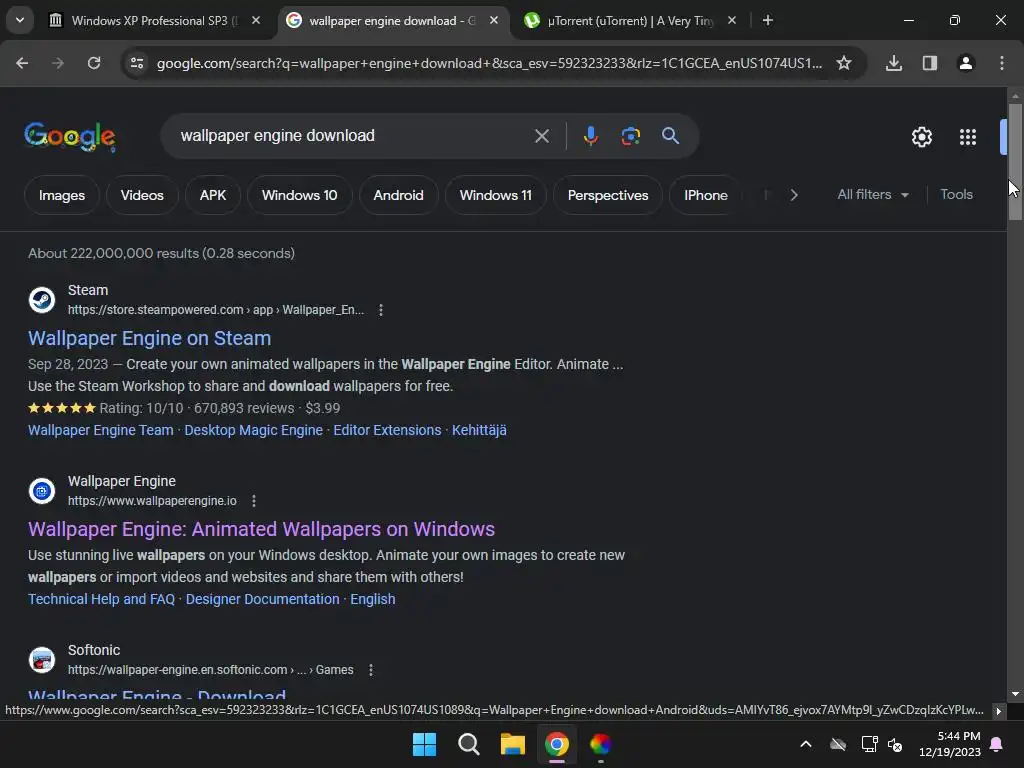This screenshot has width=1024, height=768.
Task: Open Designer Documentation link
Action: (263, 600)
